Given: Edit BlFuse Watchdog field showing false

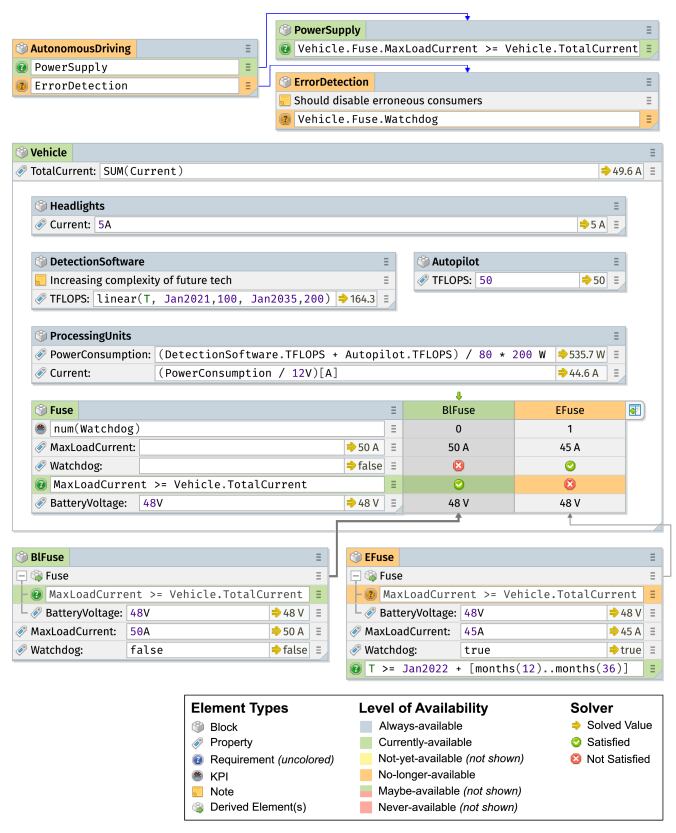Looking at the screenshot, I should pos(198,650).
